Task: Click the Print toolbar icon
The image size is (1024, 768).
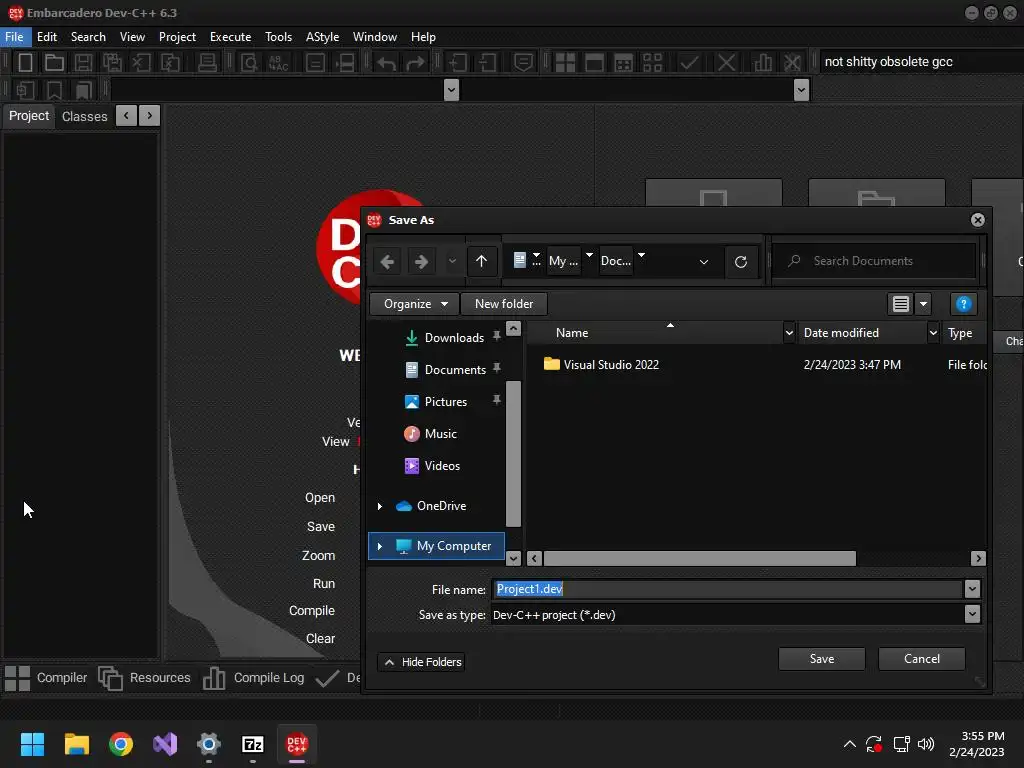Action: pos(207,63)
